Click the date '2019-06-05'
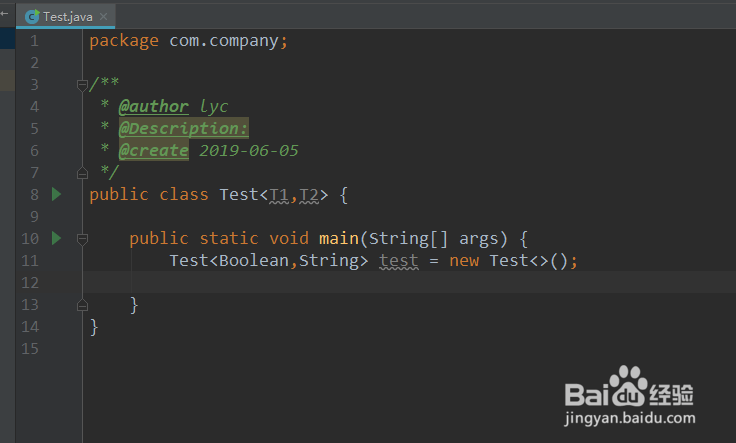 point(249,151)
